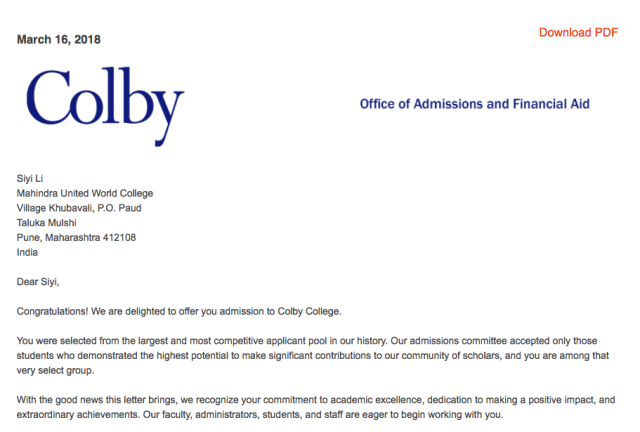Screen dimensions: 640x432
Task: Click the recipient name Siyi Li
Action: [30, 178]
